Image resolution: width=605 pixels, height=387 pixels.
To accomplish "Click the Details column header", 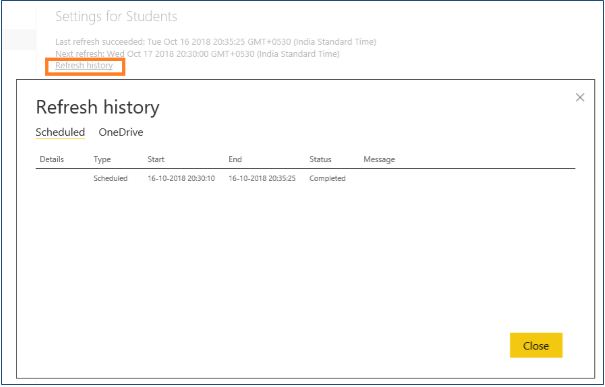I will 52,159.
